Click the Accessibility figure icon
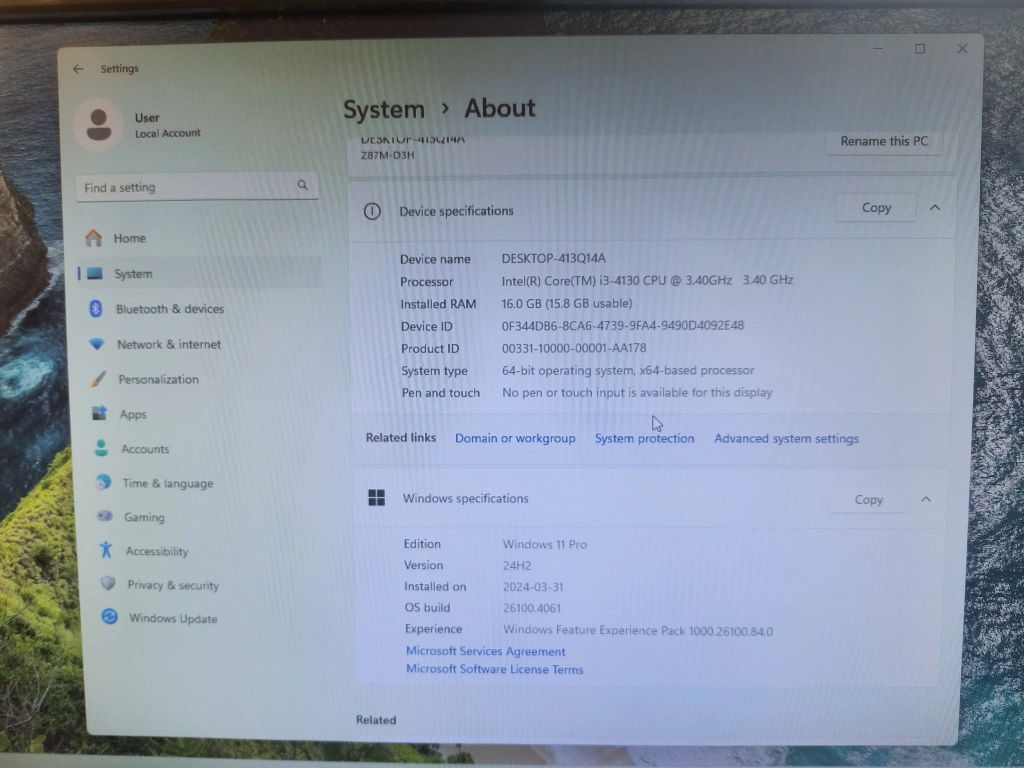This screenshot has height=768, width=1024. click(106, 550)
